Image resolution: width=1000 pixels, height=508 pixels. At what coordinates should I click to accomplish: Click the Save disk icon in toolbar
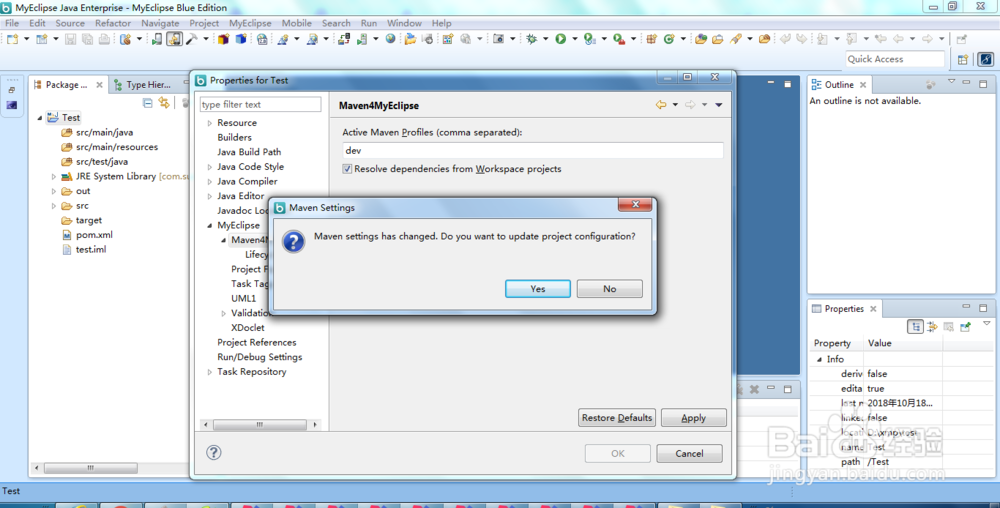click(x=70, y=39)
